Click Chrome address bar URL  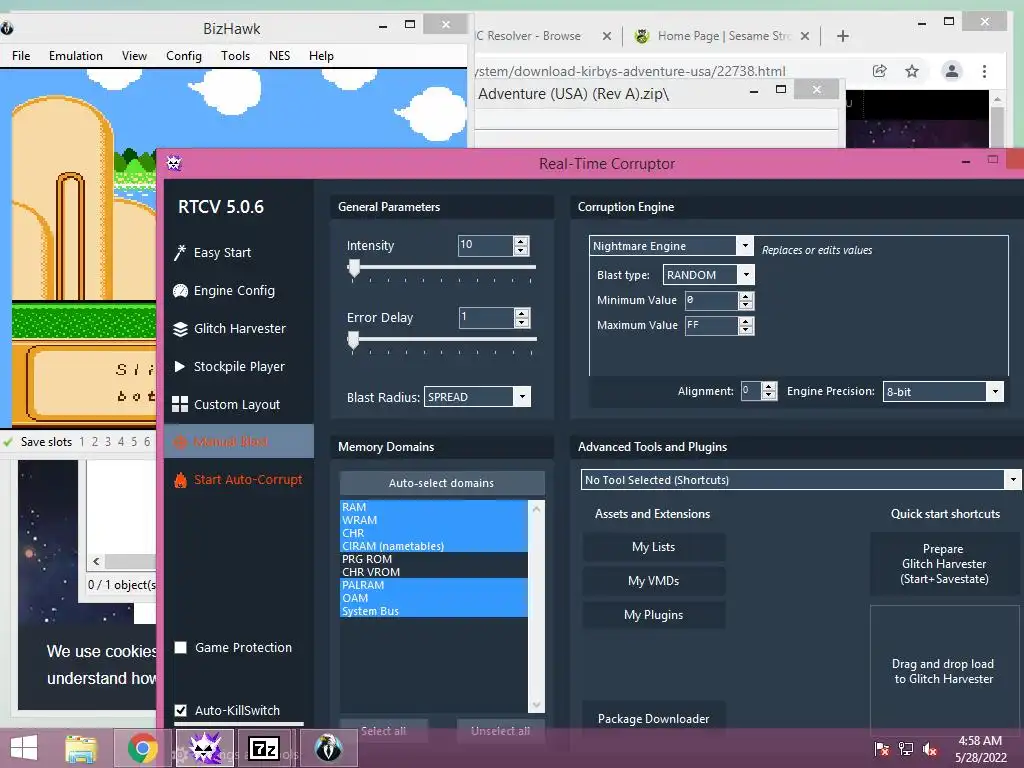point(631,71)
